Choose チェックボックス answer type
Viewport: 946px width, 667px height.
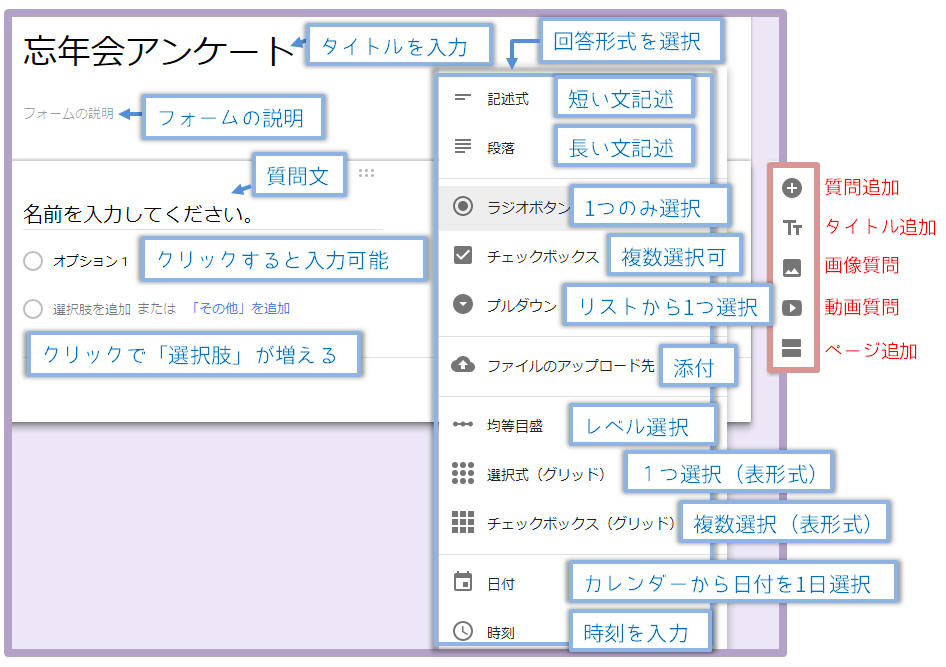coord(530,256)
